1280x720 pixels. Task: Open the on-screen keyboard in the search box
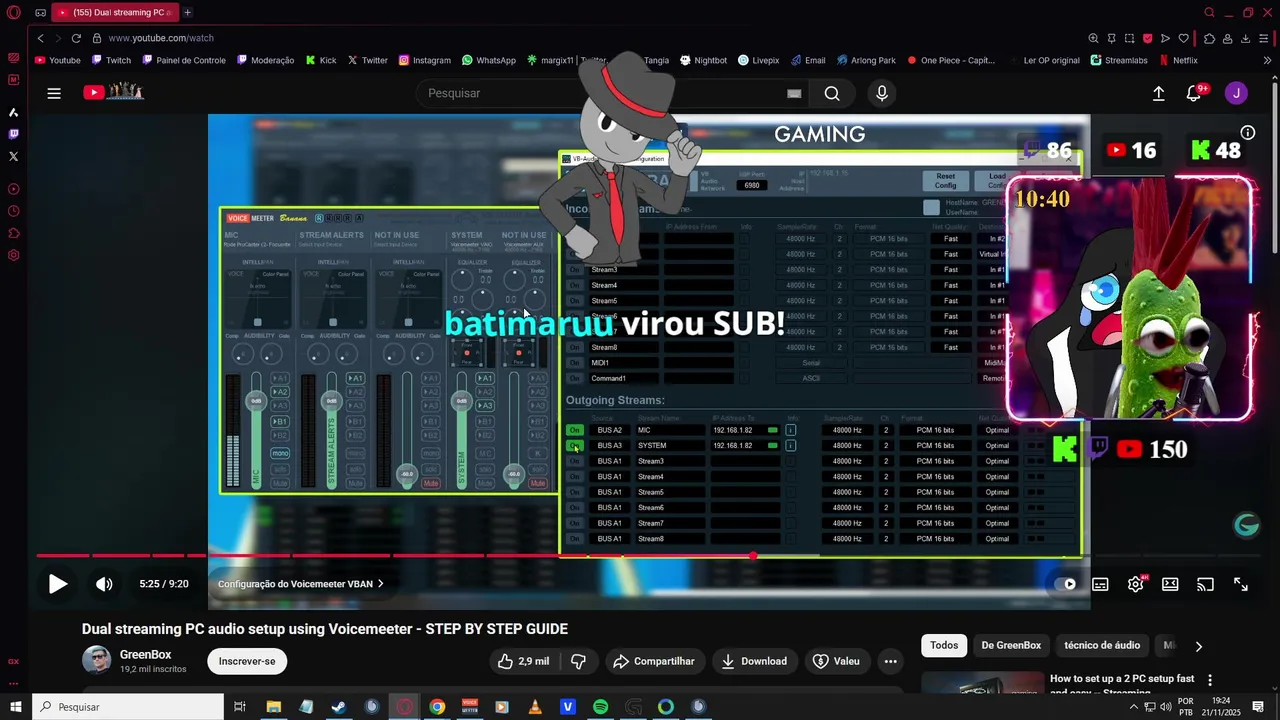point(794,93)
